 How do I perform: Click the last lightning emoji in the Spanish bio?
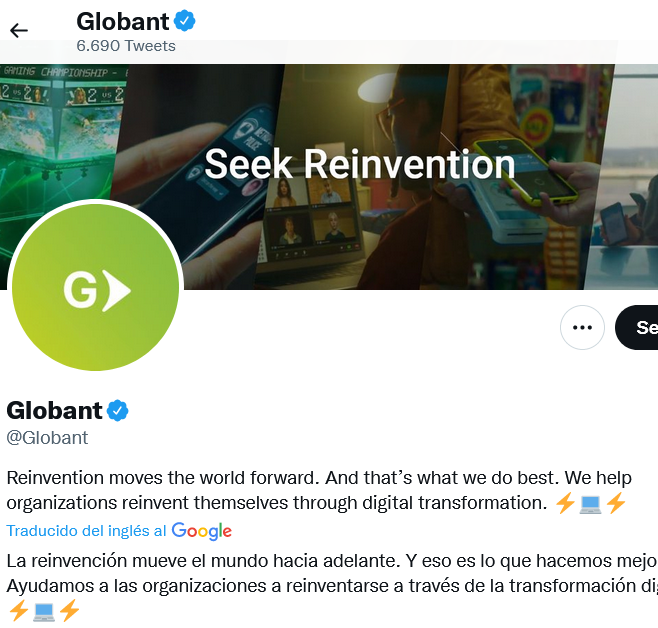tap(69, 611)
